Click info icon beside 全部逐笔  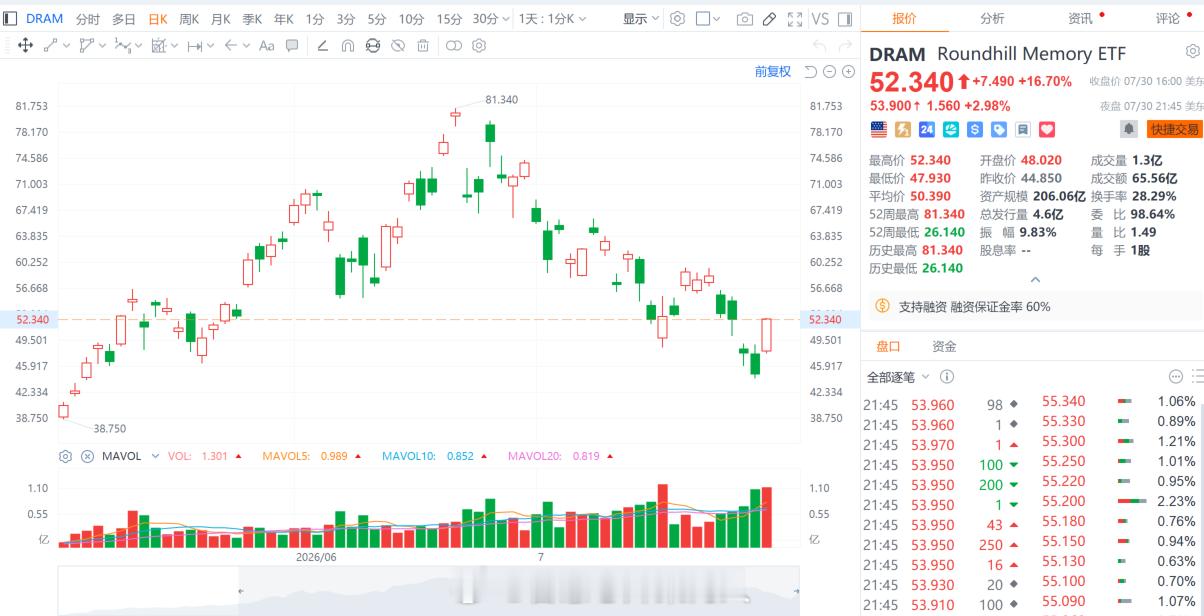tap(946, 377)
